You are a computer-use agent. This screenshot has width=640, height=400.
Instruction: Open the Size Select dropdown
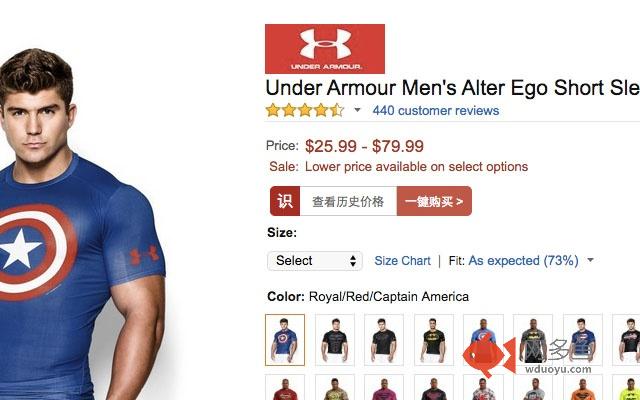[315, 261]
